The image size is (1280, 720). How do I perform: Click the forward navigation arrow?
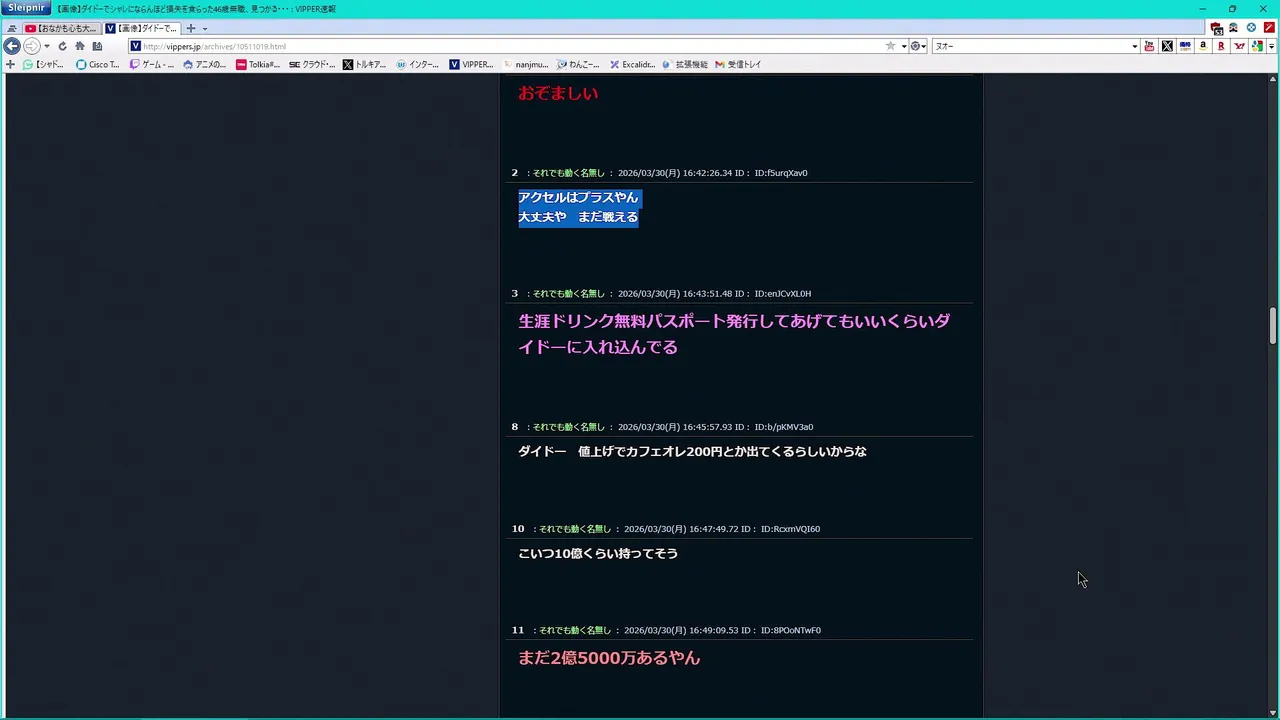[x=31, y=46]
